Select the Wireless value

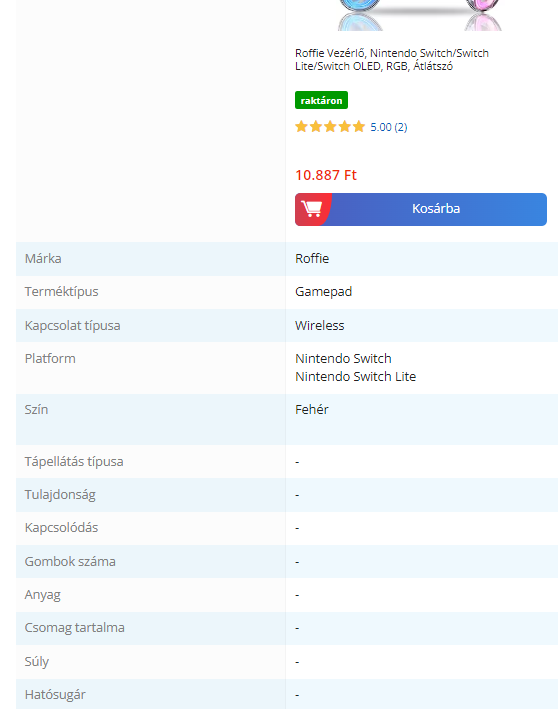320,326
